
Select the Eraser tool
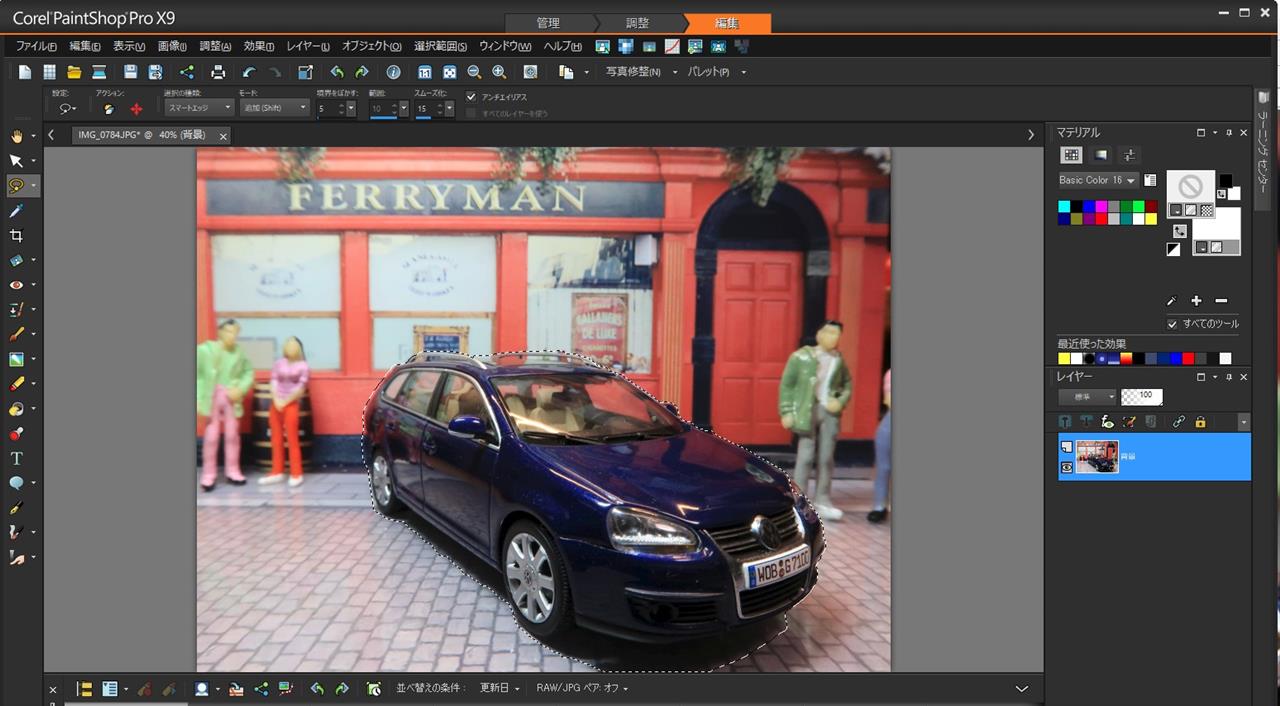point(16,384)
